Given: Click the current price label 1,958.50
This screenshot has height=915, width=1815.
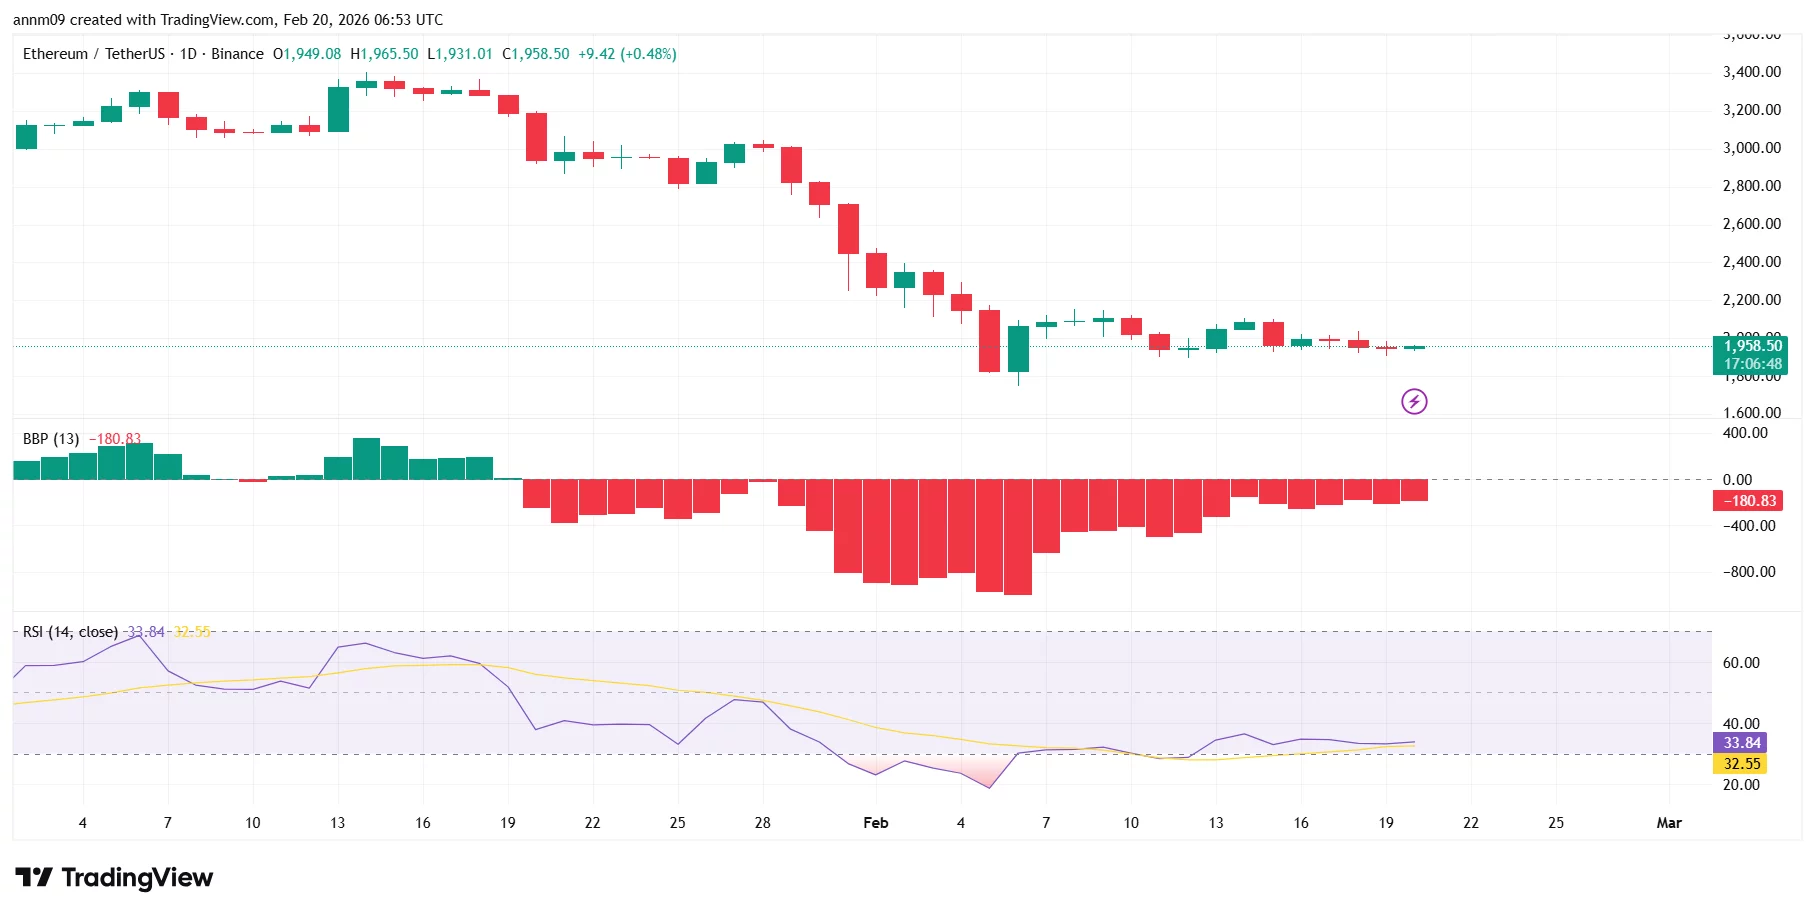Looking at the screenshot, I should click(x=1752, y=346).
